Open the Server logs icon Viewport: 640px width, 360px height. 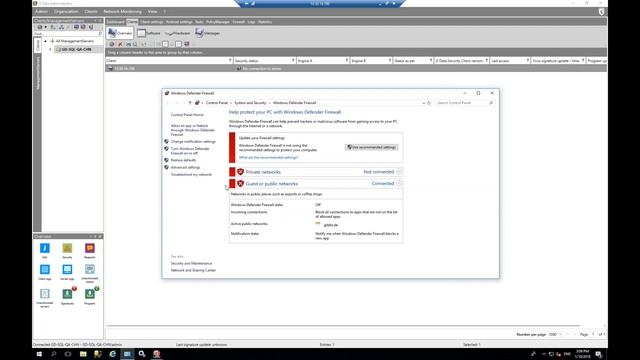coord(67,269)
